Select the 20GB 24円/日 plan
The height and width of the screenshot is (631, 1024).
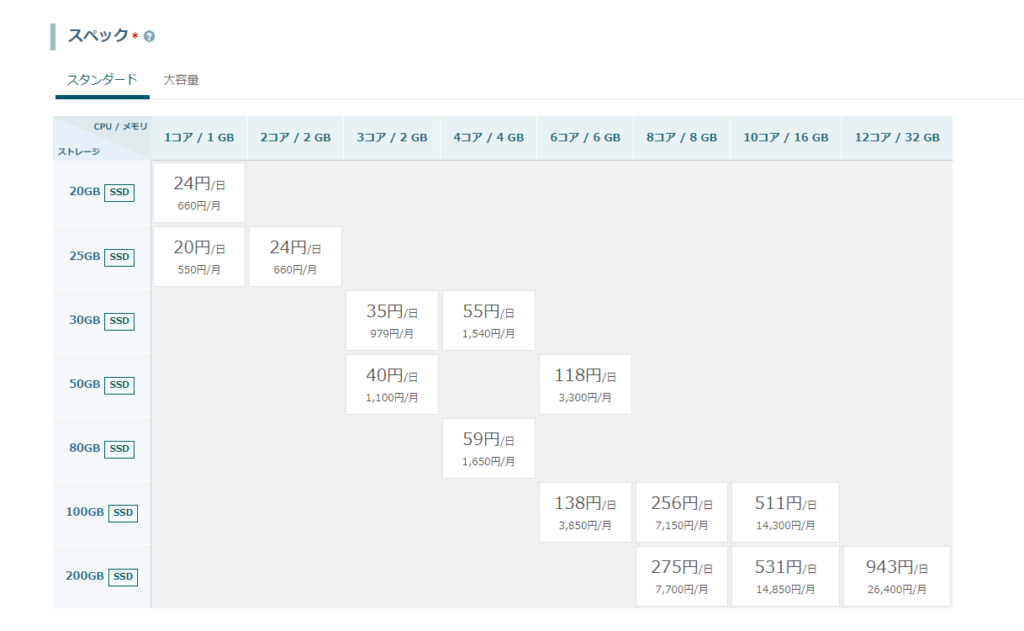199,193
